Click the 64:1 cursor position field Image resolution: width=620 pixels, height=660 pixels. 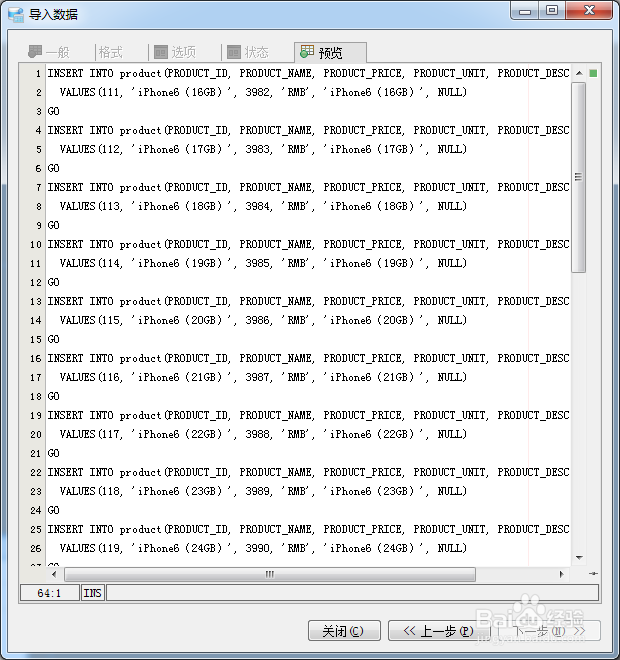point(50,593)
